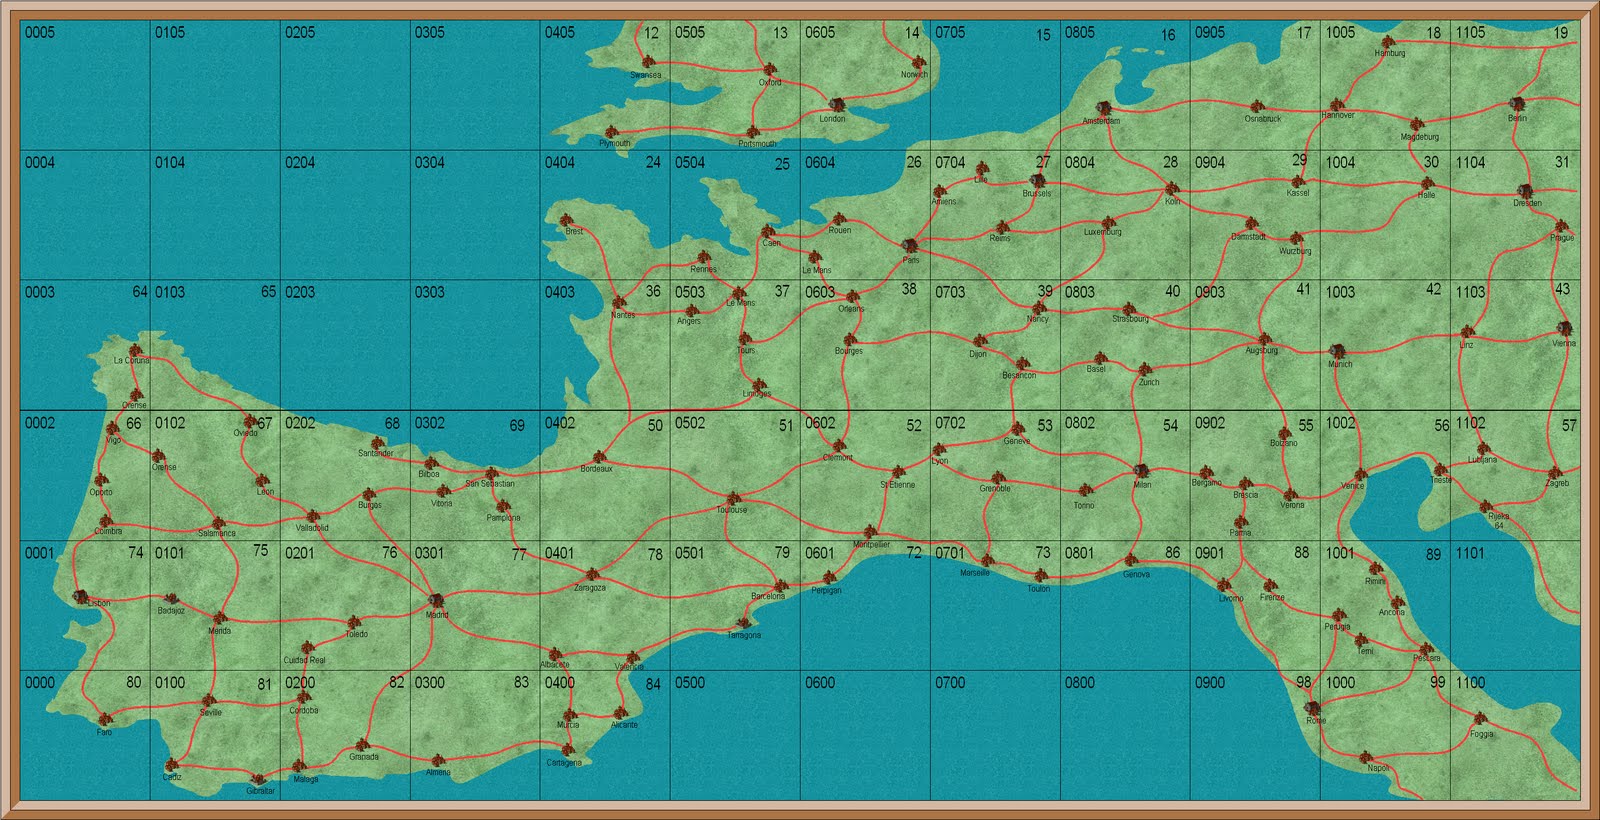Click the "Gibraltar" city name label
Viewport: 1600px width, 820px height.
pyautogui.click(x=260, y=791)
